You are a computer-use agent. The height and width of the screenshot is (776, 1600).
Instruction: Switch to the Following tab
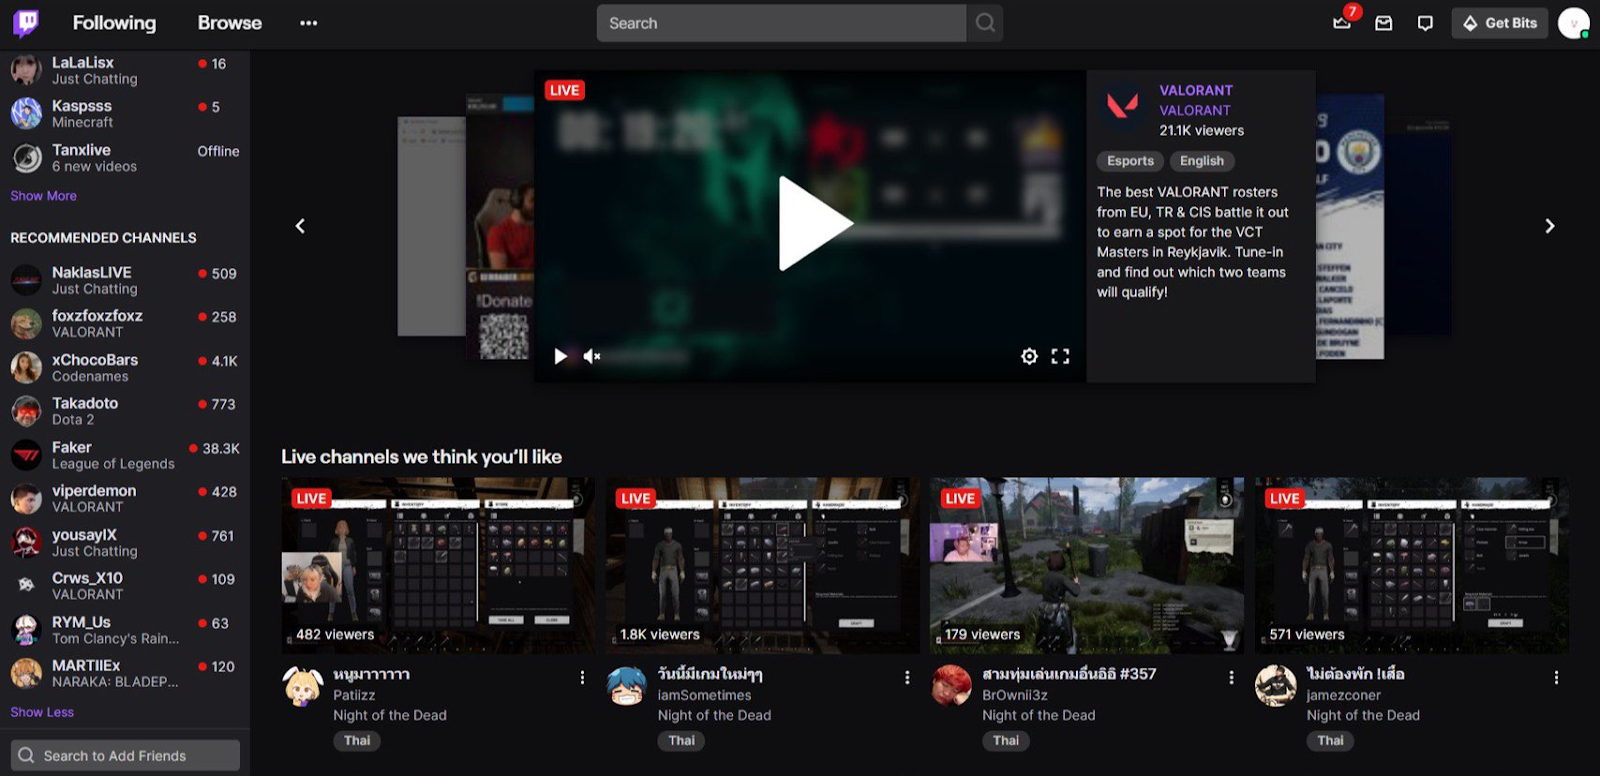[114, 23]
